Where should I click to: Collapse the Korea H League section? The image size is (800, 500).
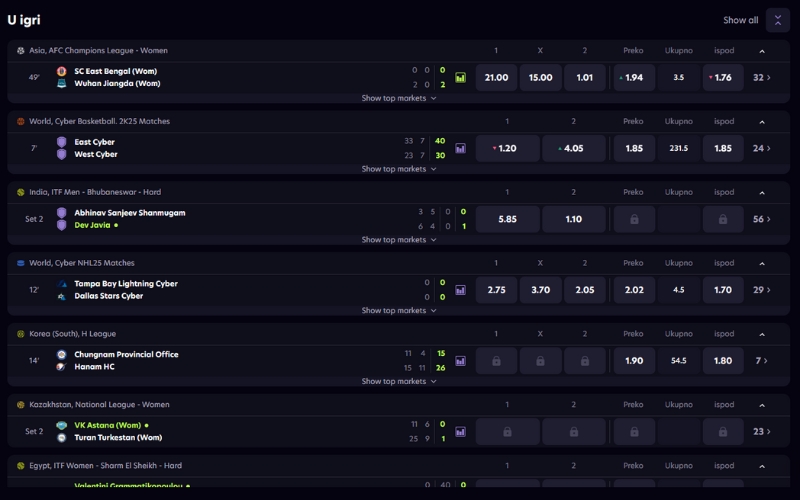click(762, 334)
